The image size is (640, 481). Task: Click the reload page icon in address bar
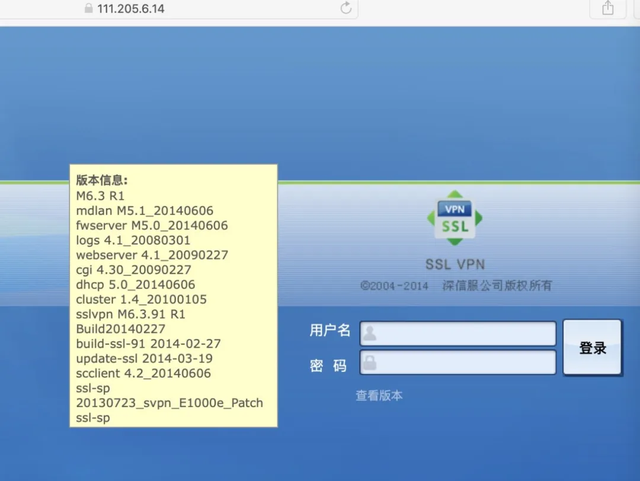pyautogui.click(x=346, y=8)
